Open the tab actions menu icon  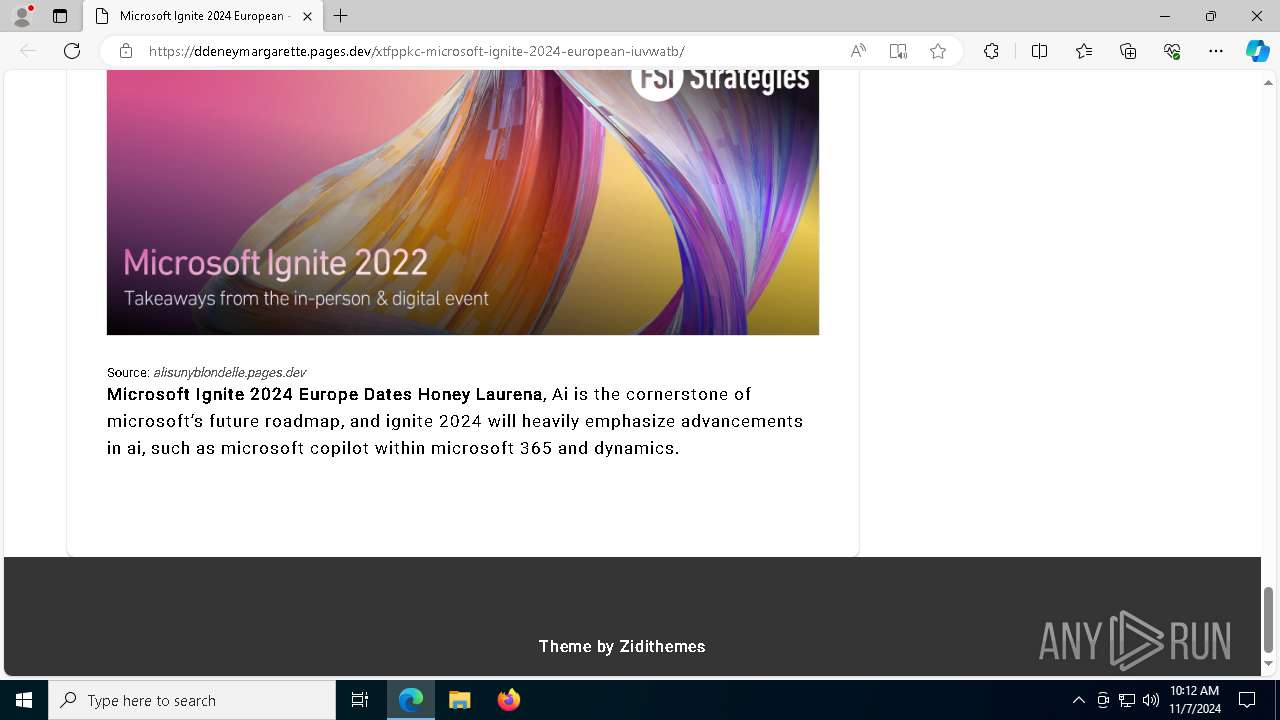pos(60,16)
